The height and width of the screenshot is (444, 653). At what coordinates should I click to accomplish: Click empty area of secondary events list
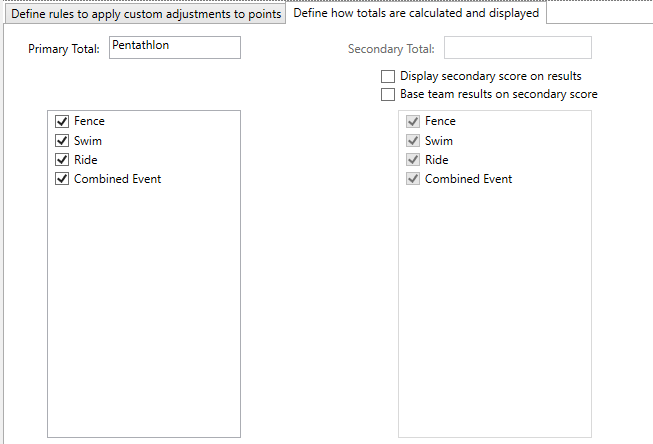pyautogui.click(x=495, y=312)
